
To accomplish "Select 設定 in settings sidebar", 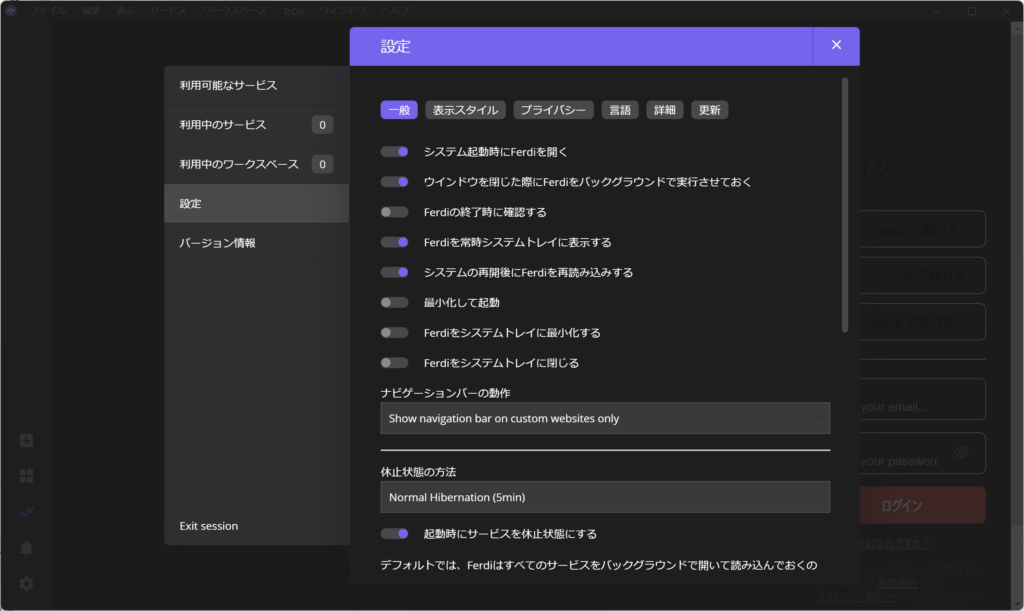I will click(x=257, y=203).
